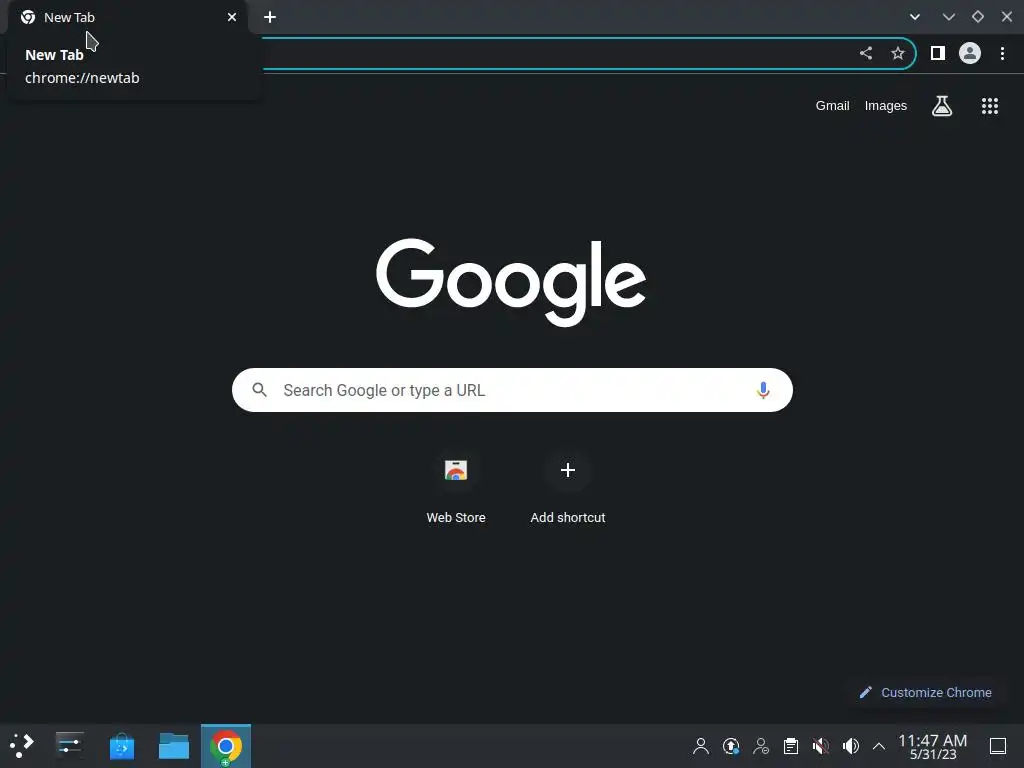Bookmark this tab with the star icon
This screenshot has width=1024, height=768.
898,54
